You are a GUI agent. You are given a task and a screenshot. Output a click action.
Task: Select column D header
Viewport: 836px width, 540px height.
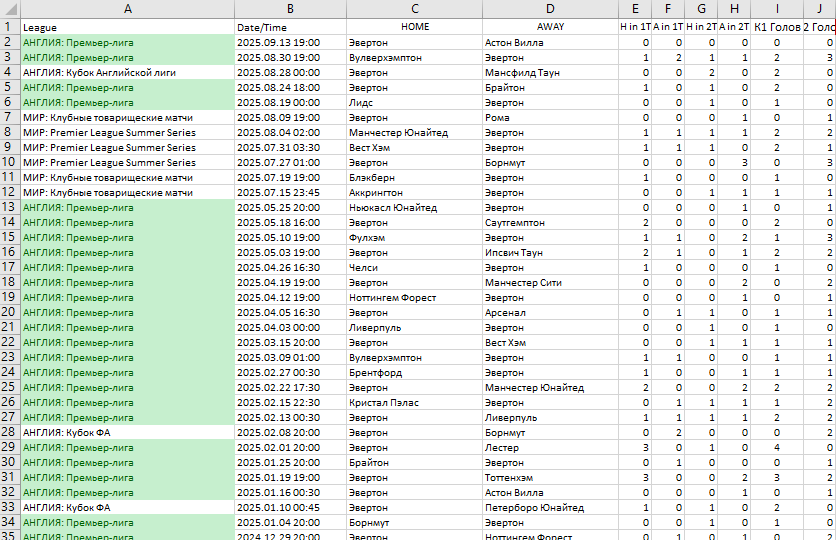click(549, 8)
